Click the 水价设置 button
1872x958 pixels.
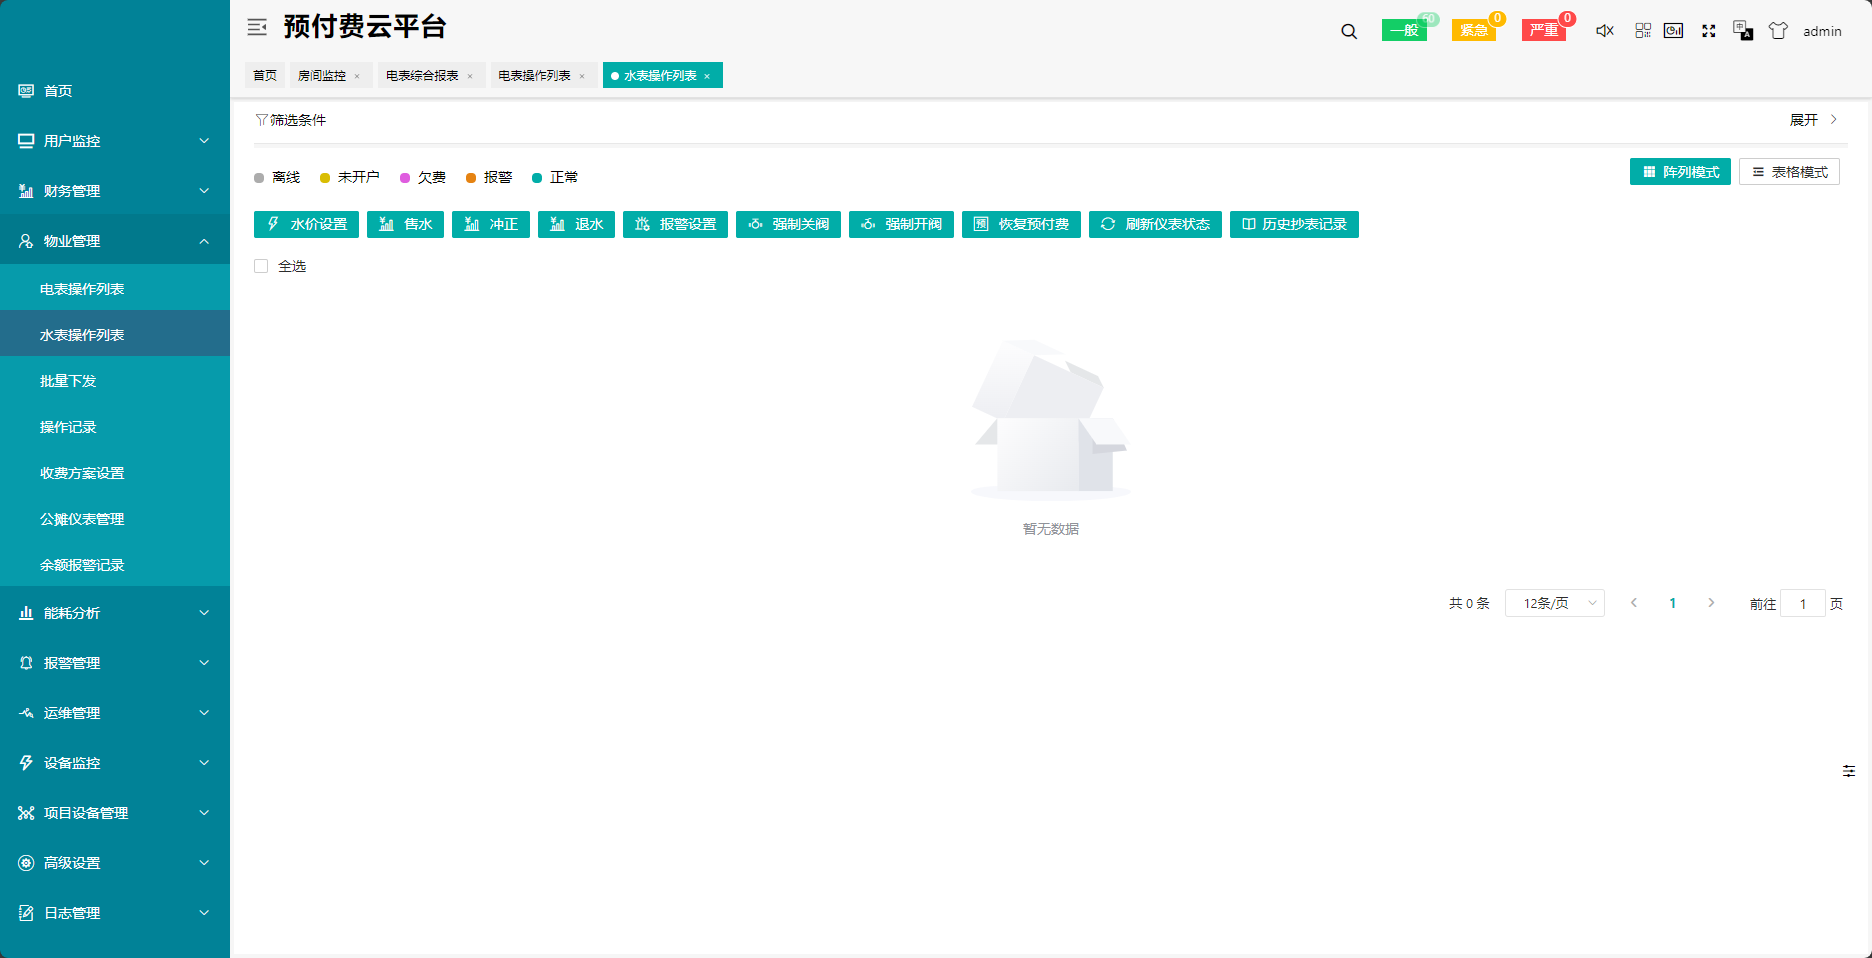point(306,224)
